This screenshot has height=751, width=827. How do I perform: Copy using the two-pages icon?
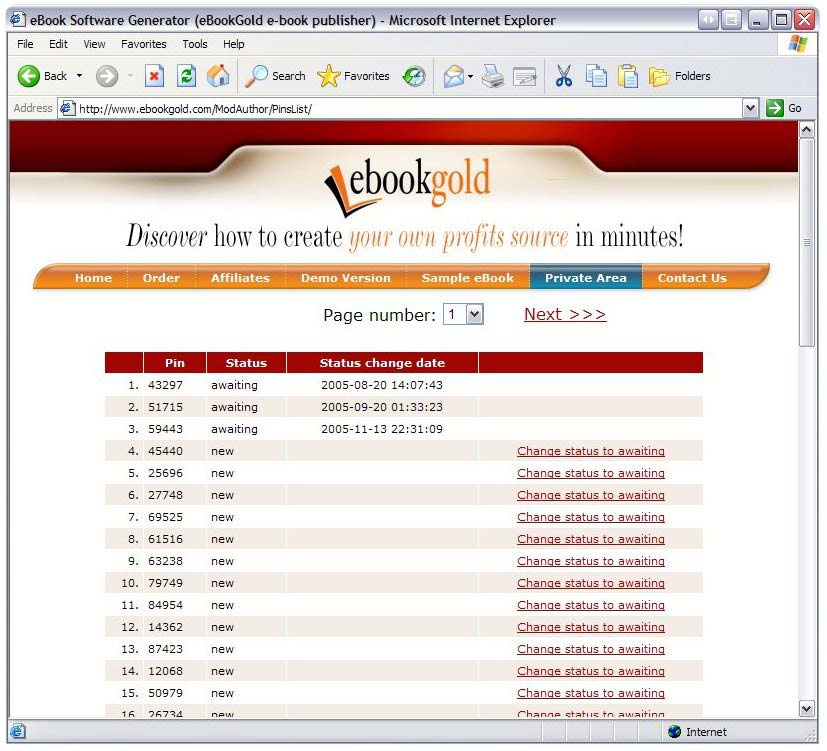pos(596,76)
